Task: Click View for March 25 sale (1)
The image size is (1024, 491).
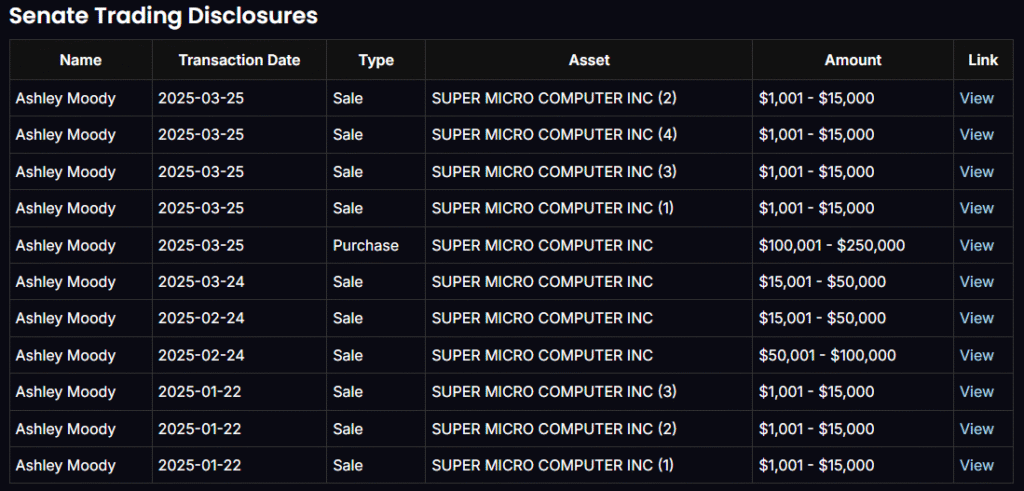Action: pyautogui.click(x=976, y=208)
